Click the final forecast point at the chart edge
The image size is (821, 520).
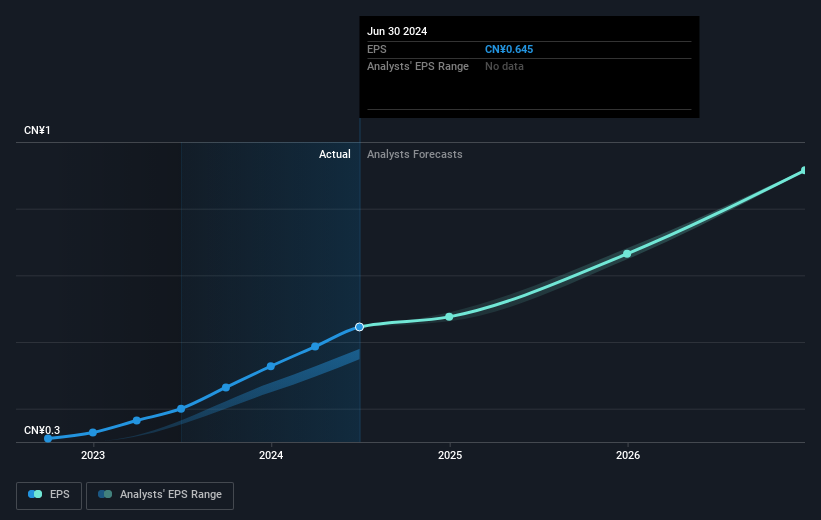[x=805, y=170]
